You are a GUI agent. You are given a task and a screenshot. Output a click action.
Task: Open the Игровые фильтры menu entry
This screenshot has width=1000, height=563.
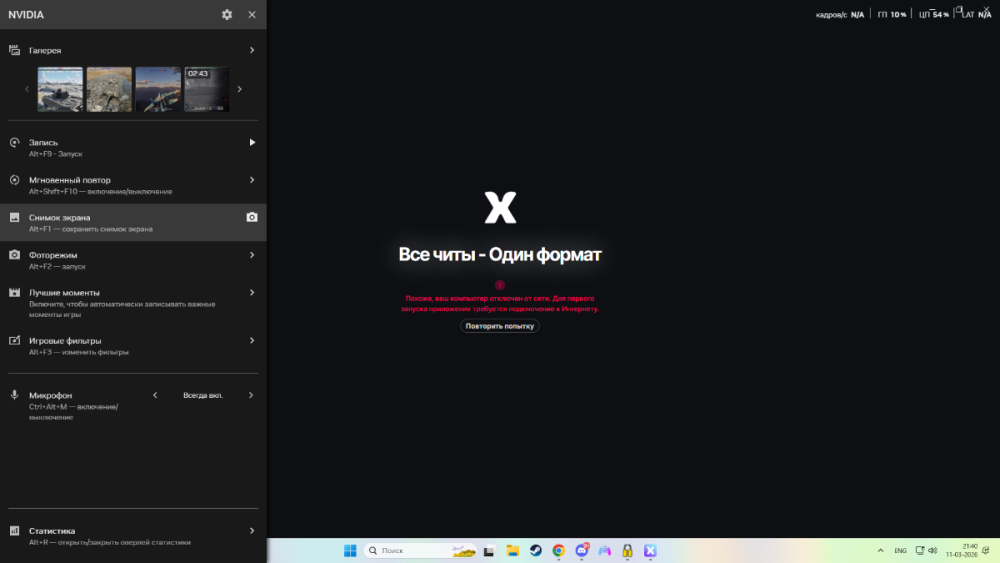[130, 345]
